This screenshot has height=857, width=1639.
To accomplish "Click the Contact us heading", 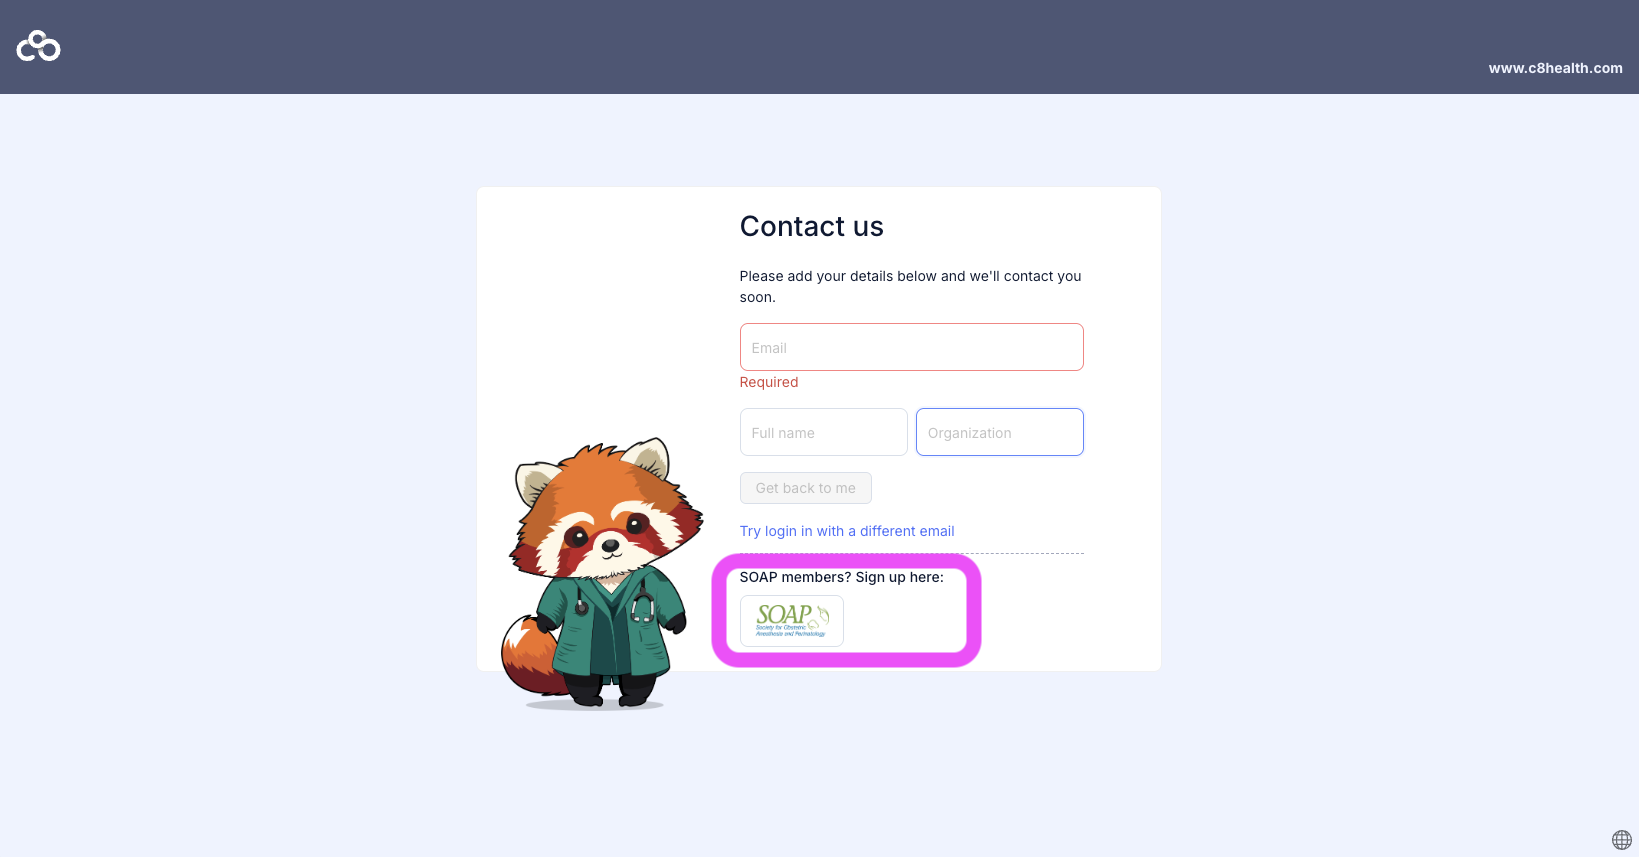I will (x=812, y=227).
